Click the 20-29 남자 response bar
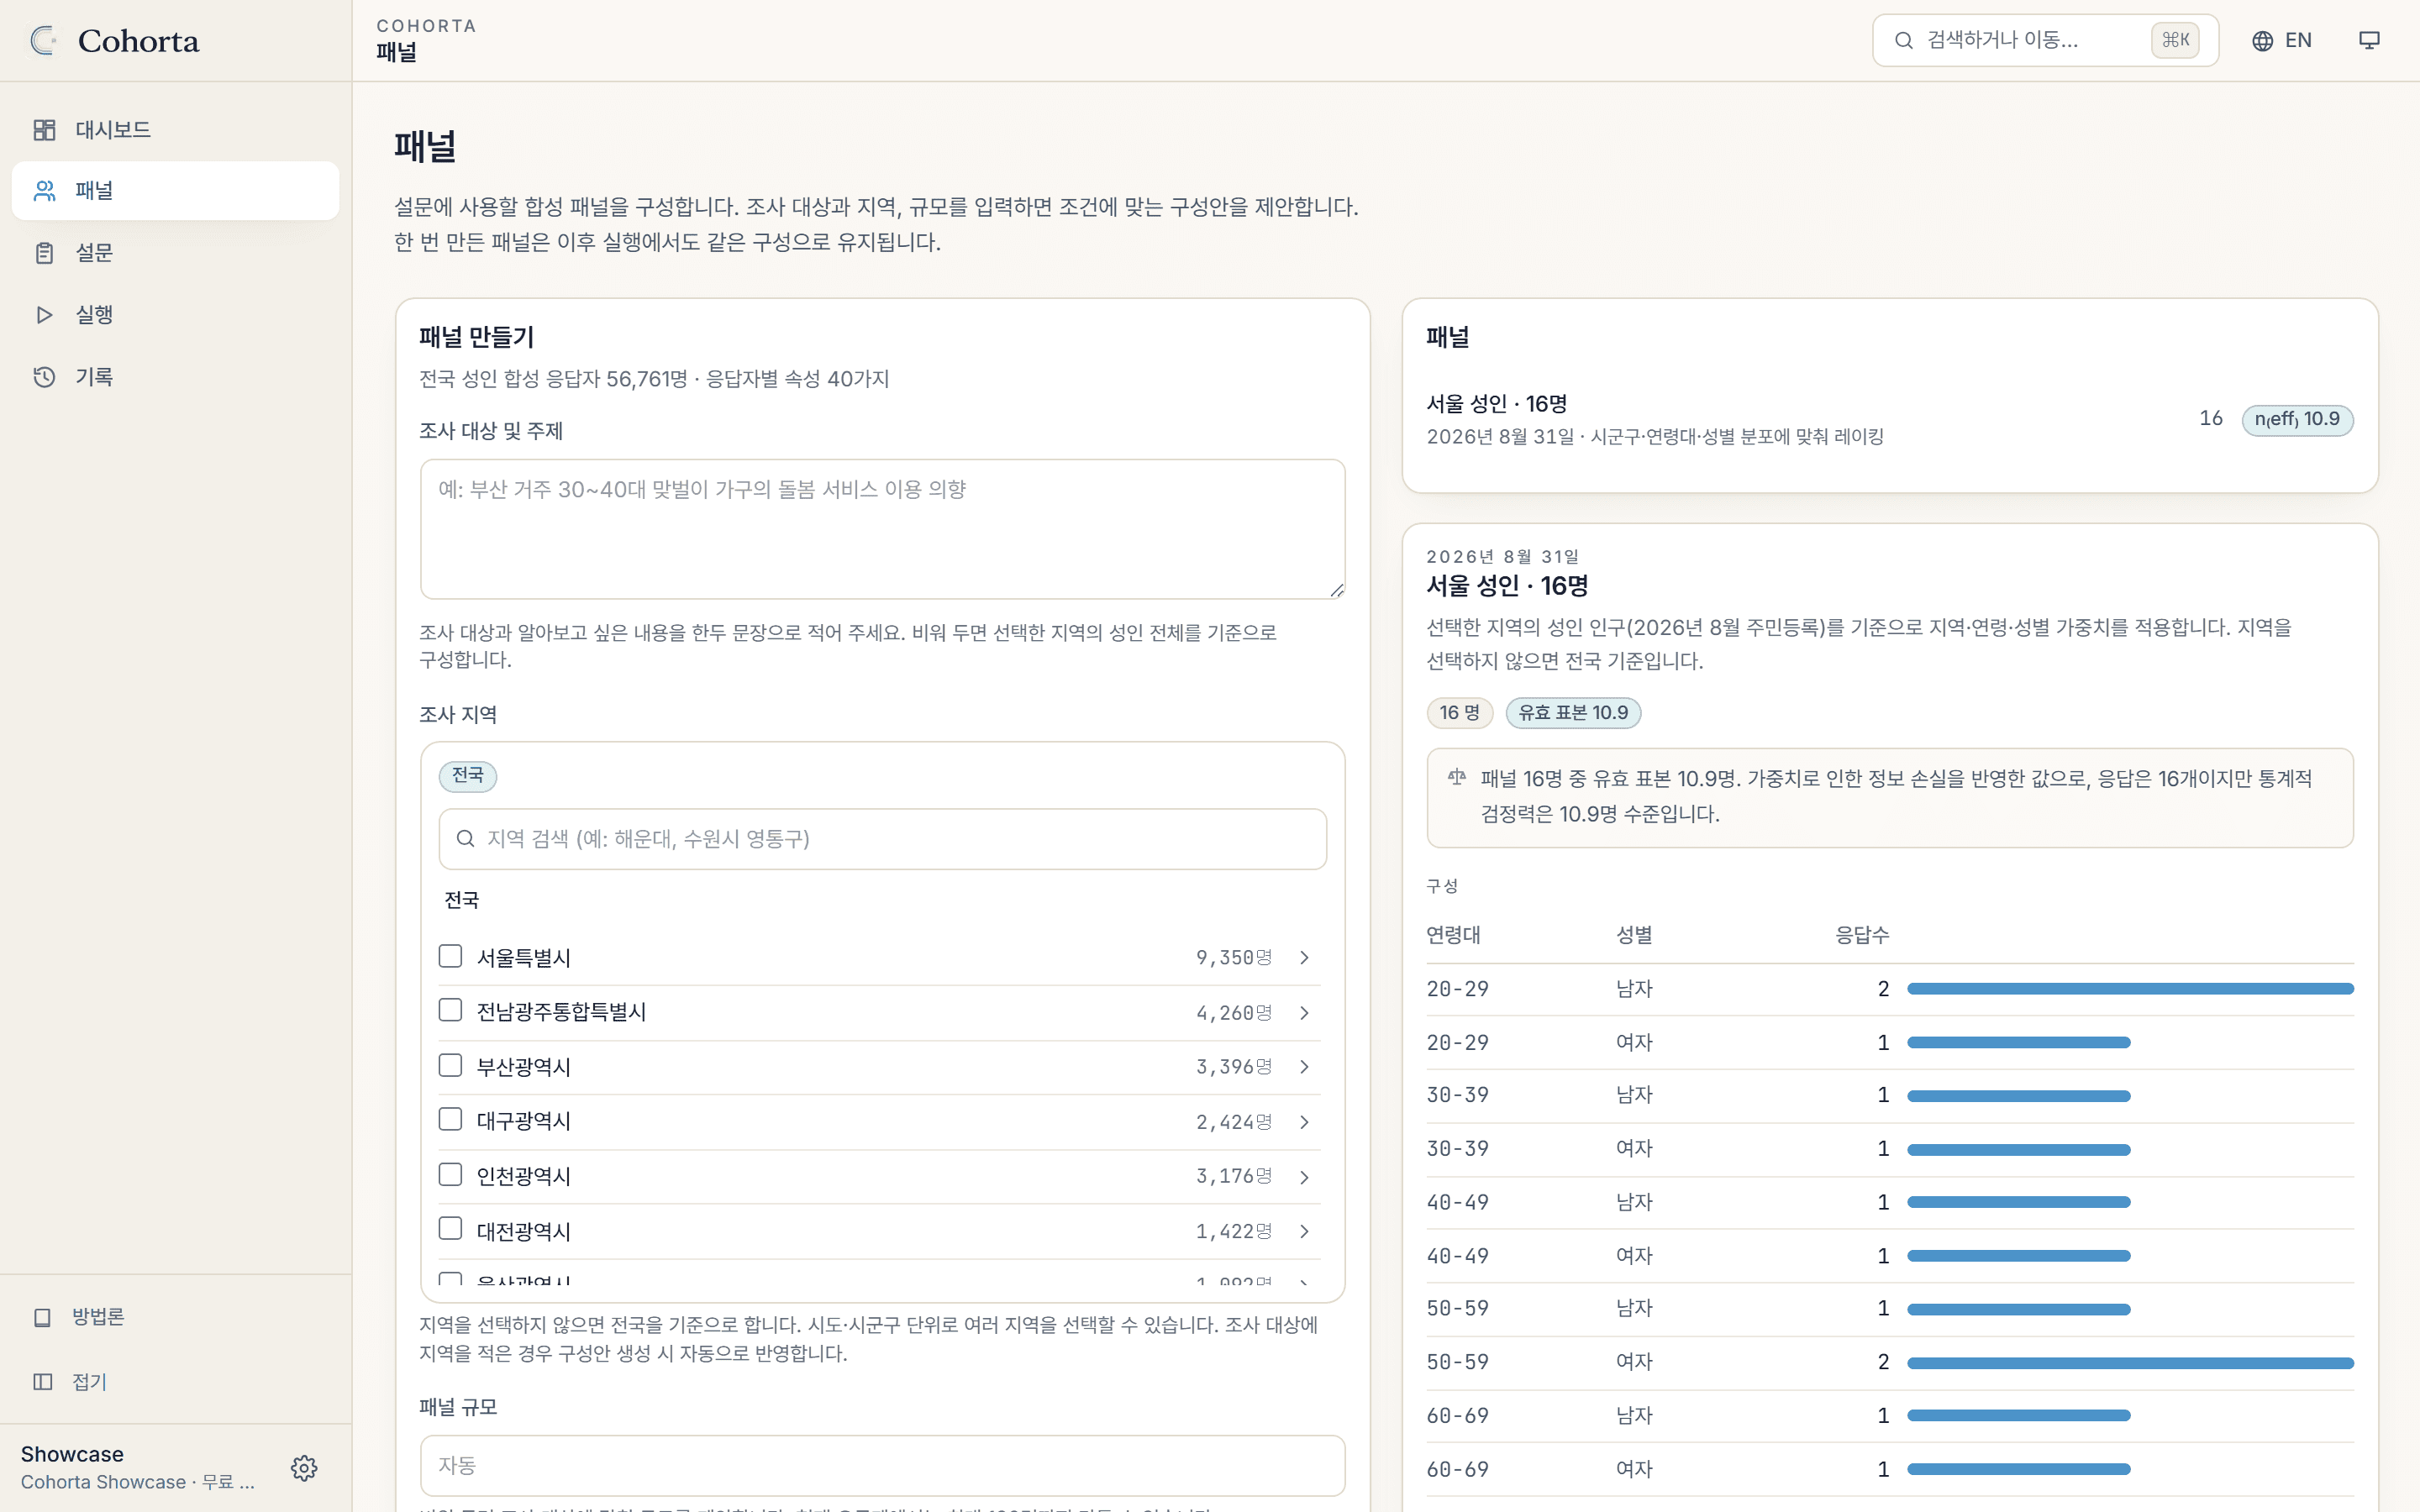 pos(2130,989)
